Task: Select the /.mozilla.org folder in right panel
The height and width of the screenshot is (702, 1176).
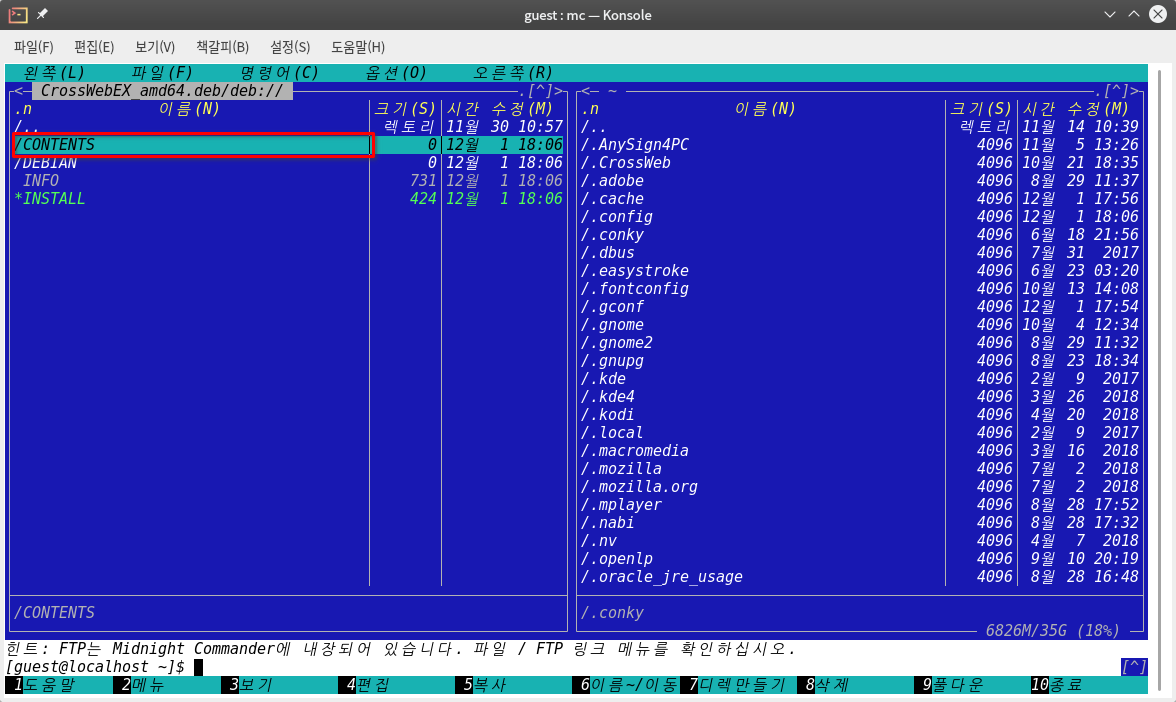Action: point(860,487)
